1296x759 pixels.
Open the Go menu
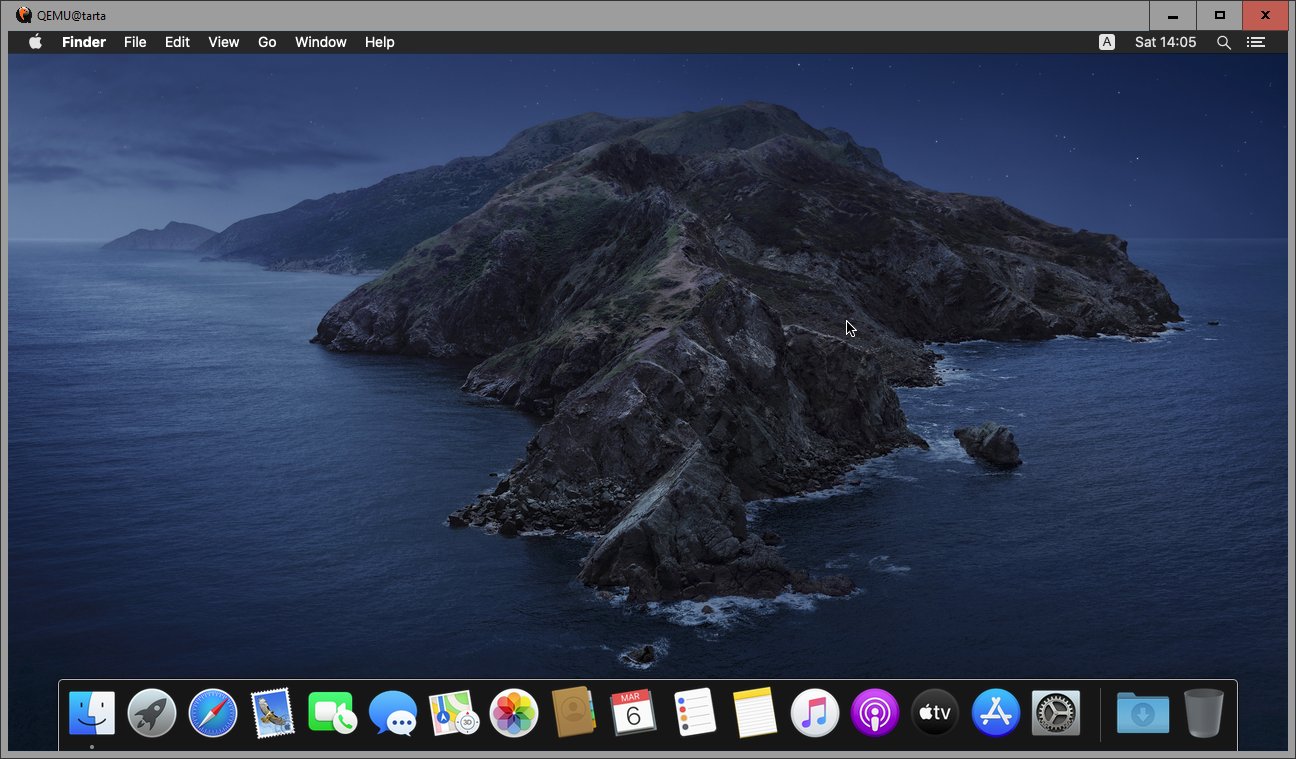click(x=267, y=42)
